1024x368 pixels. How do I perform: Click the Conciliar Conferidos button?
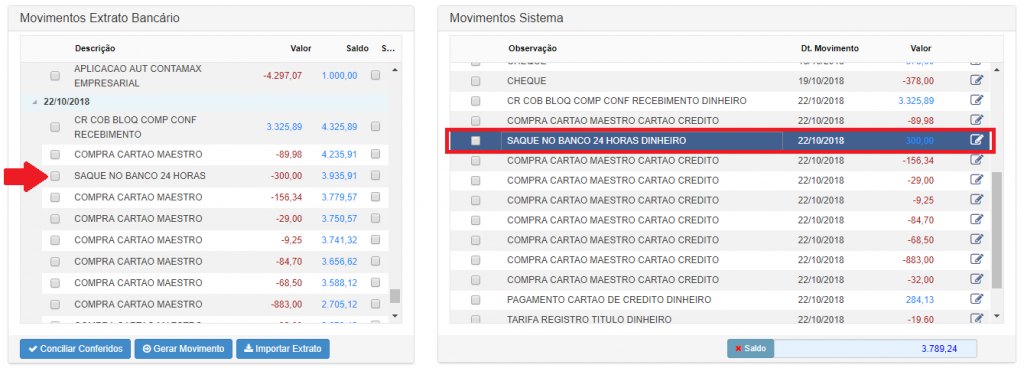tap(75, 349)
